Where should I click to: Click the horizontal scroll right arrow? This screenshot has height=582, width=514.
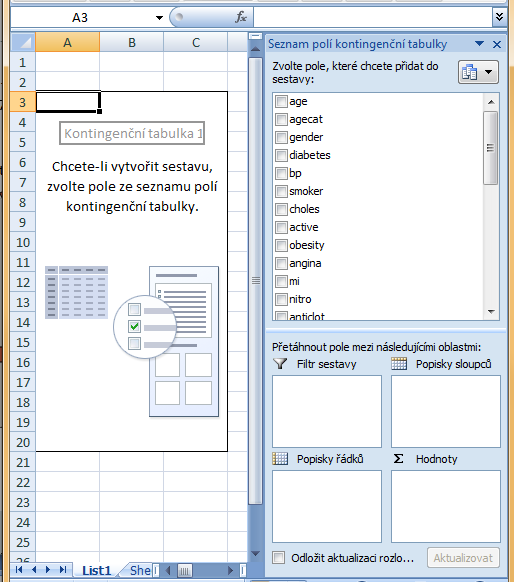pyautogui.click(x=231, y=570)
